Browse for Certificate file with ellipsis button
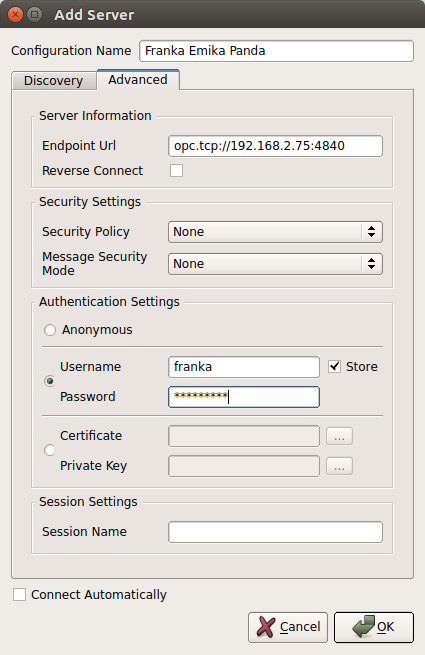The width and height of the screenshot is (425, 655). 339,436
